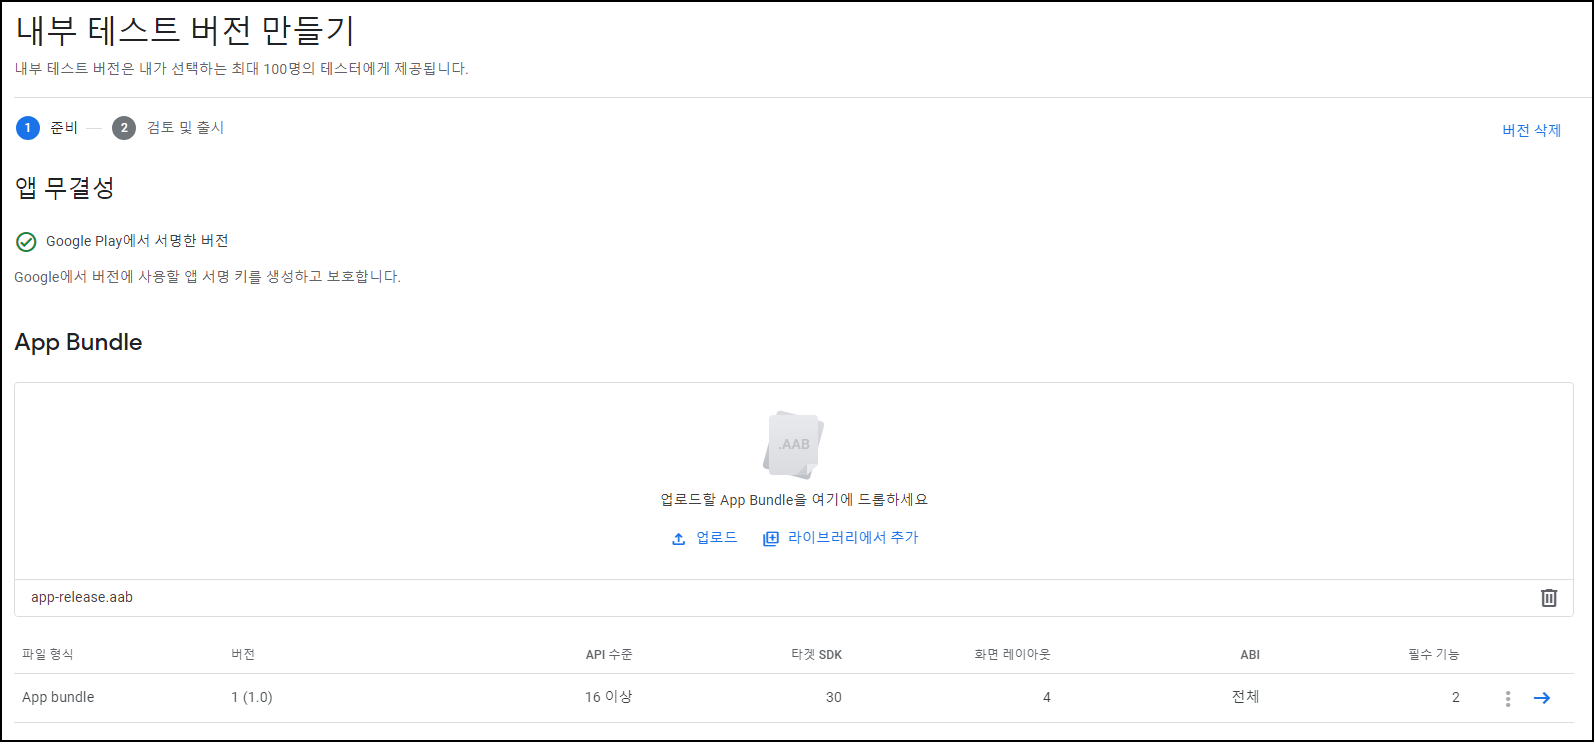Select step 2 검토 및 출시

pyautogui.click(x=168, y=128)
